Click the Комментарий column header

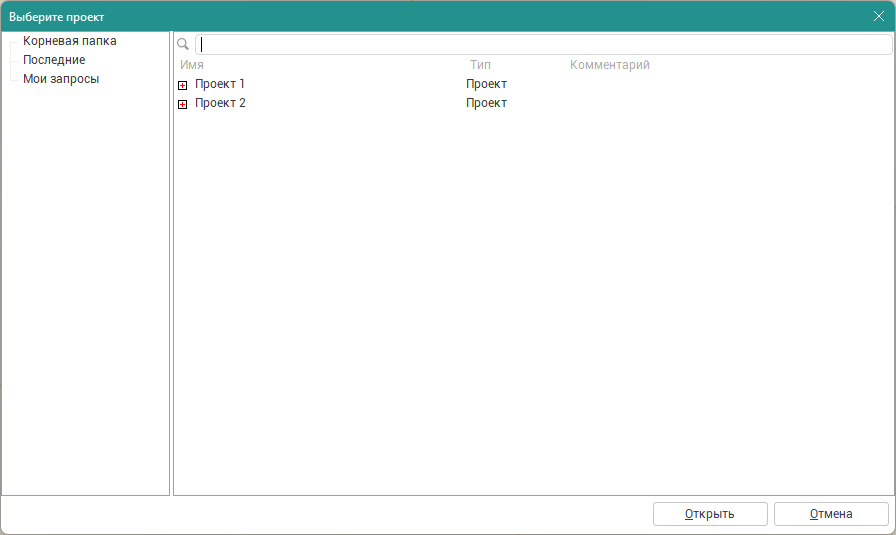click(x=609, y=65)
